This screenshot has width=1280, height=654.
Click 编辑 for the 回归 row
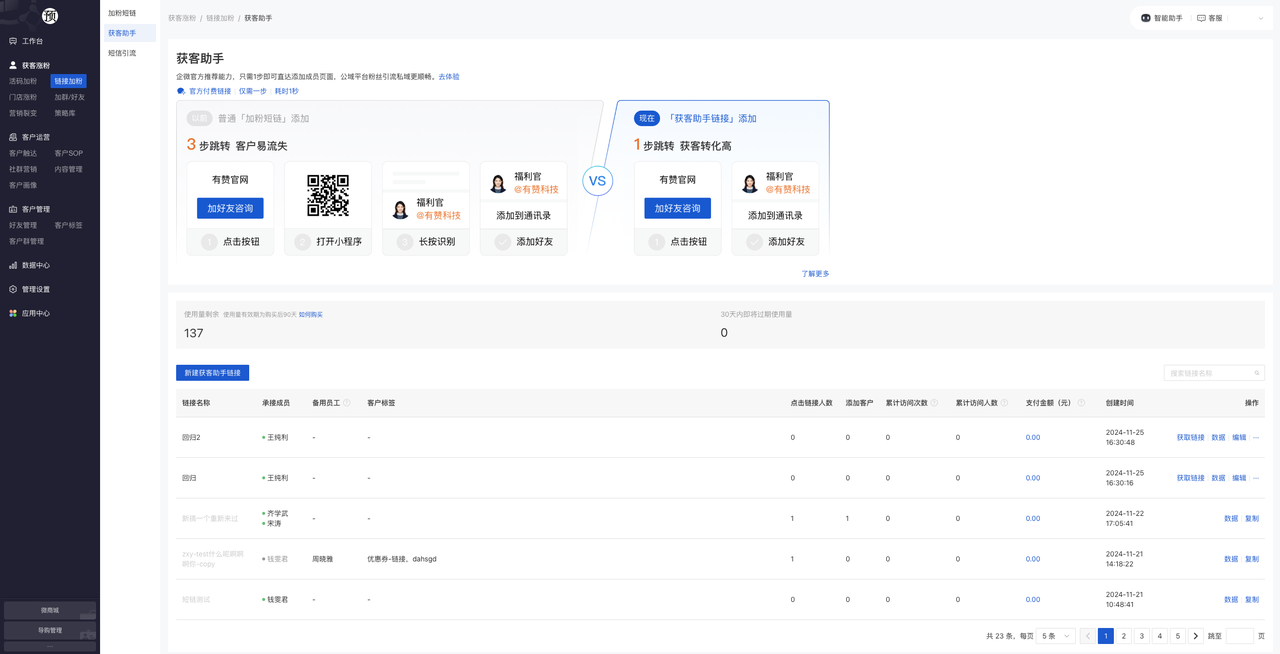(x=1239, y=478)
